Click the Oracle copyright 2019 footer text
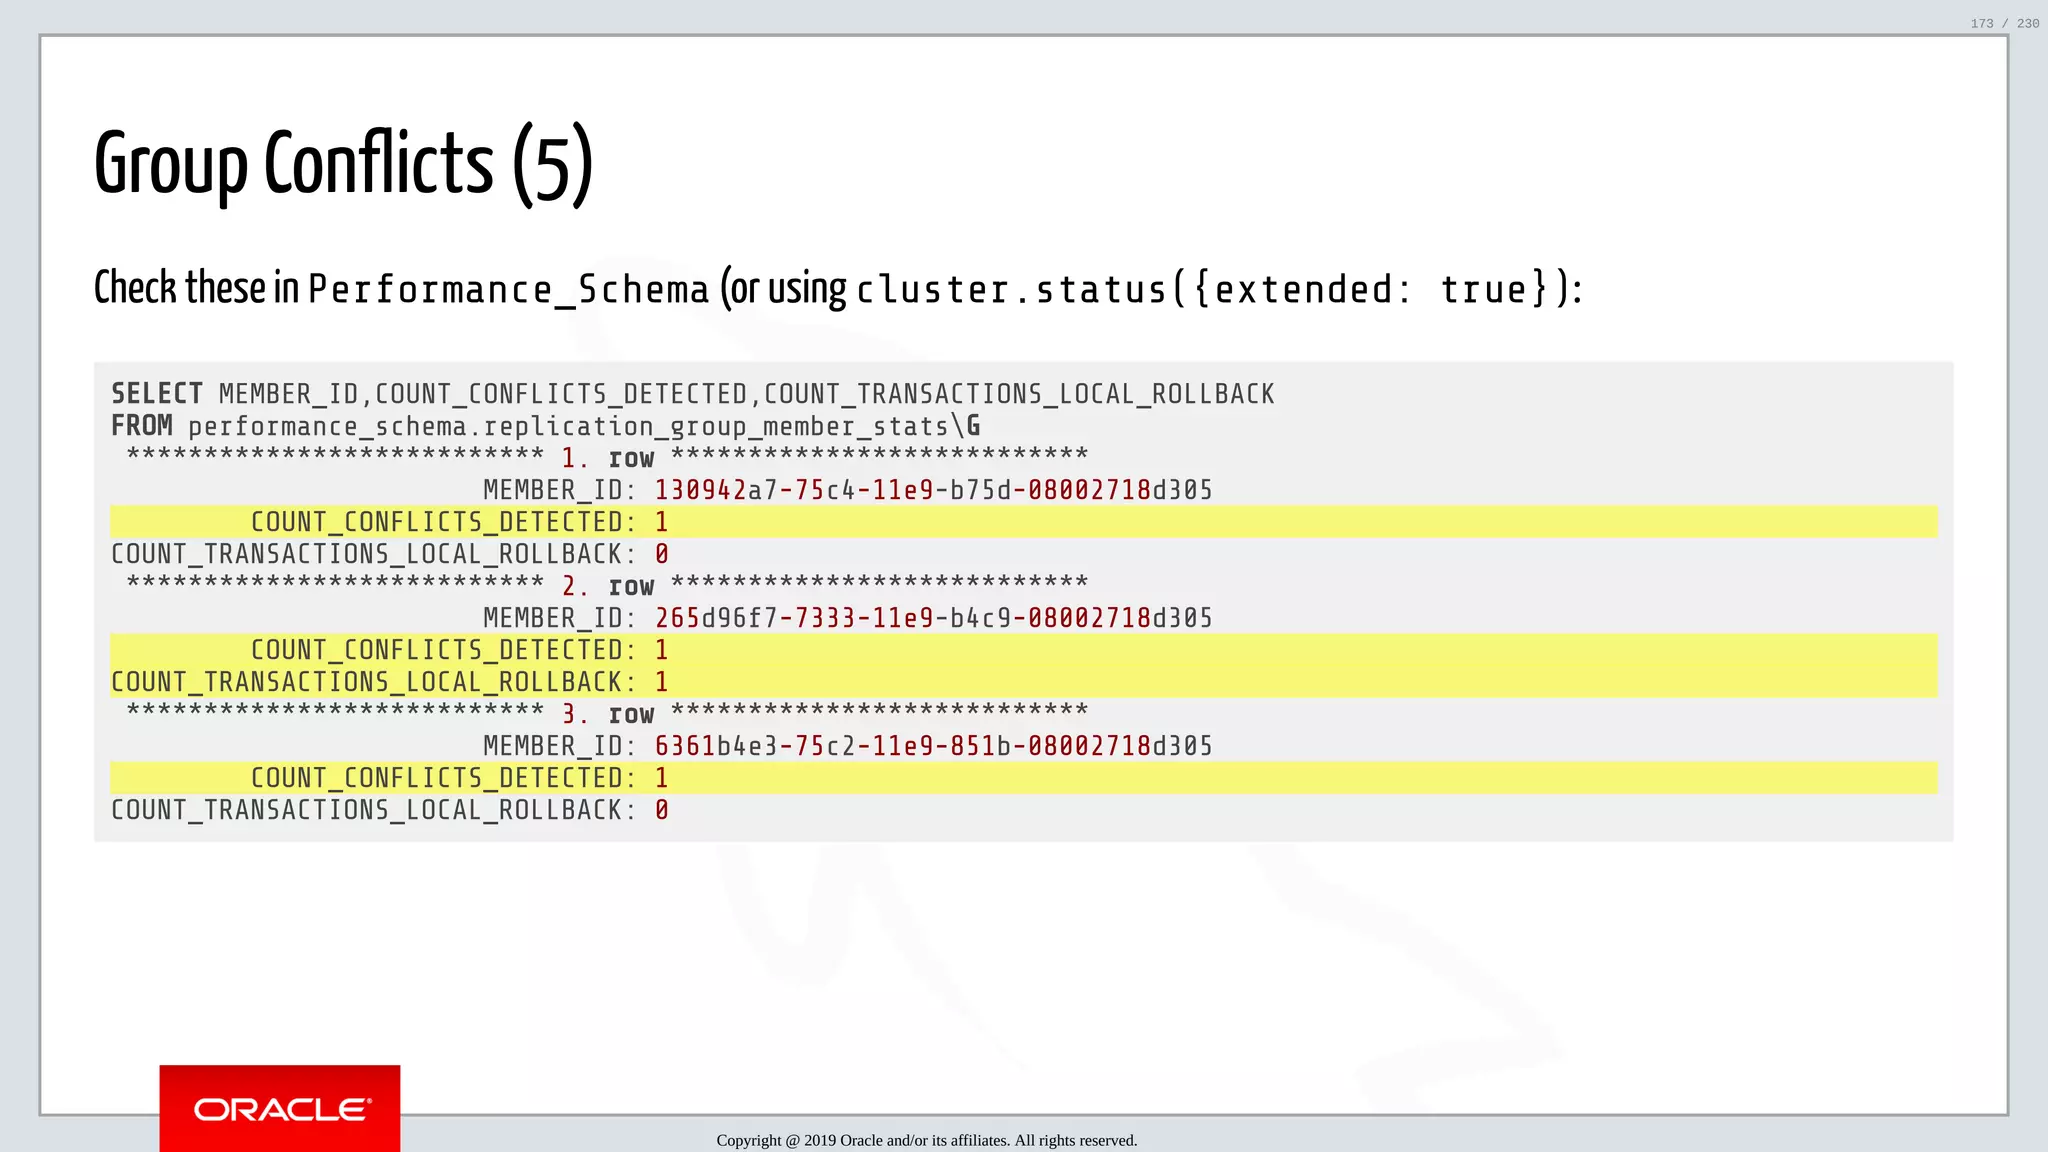The image size is (2048, 1152). tap(927, 1140)
